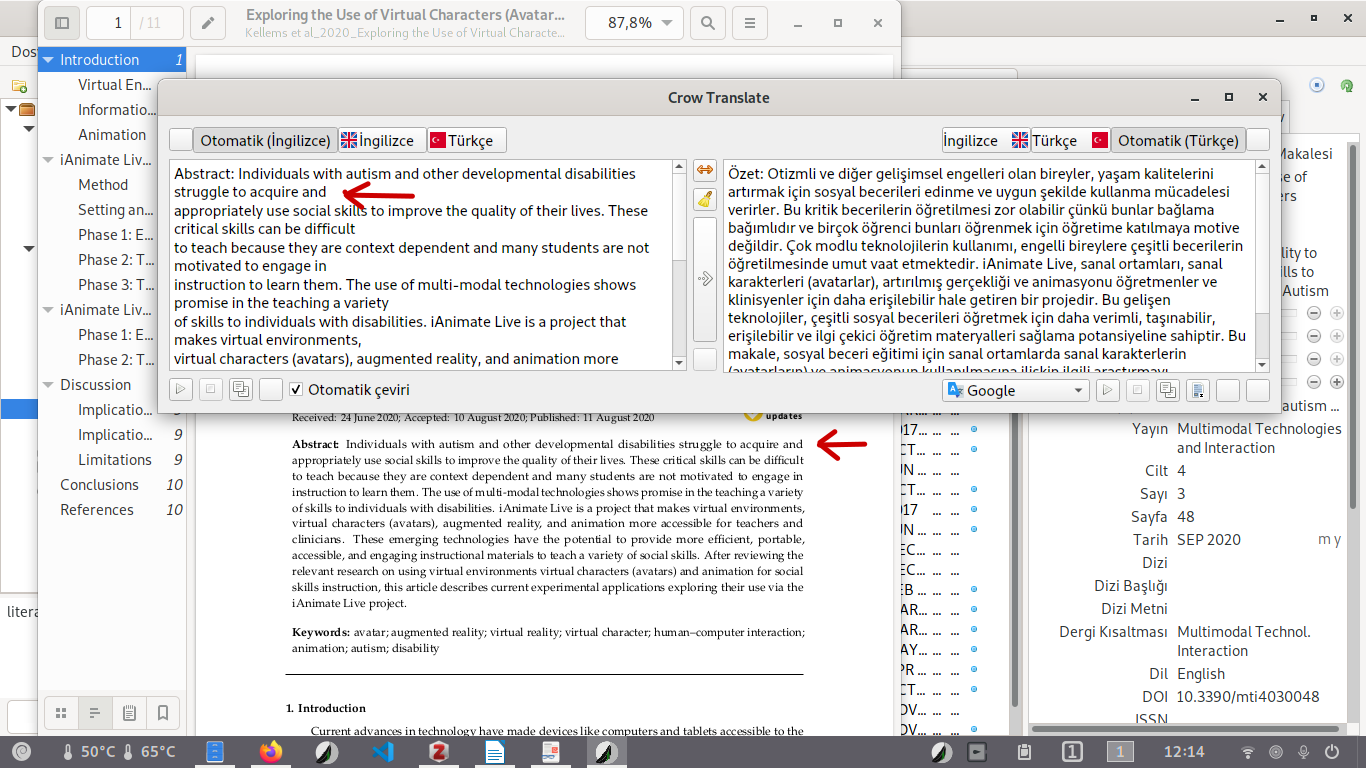
Task: Select Türkçe as target language
Action: [1070, 140]
